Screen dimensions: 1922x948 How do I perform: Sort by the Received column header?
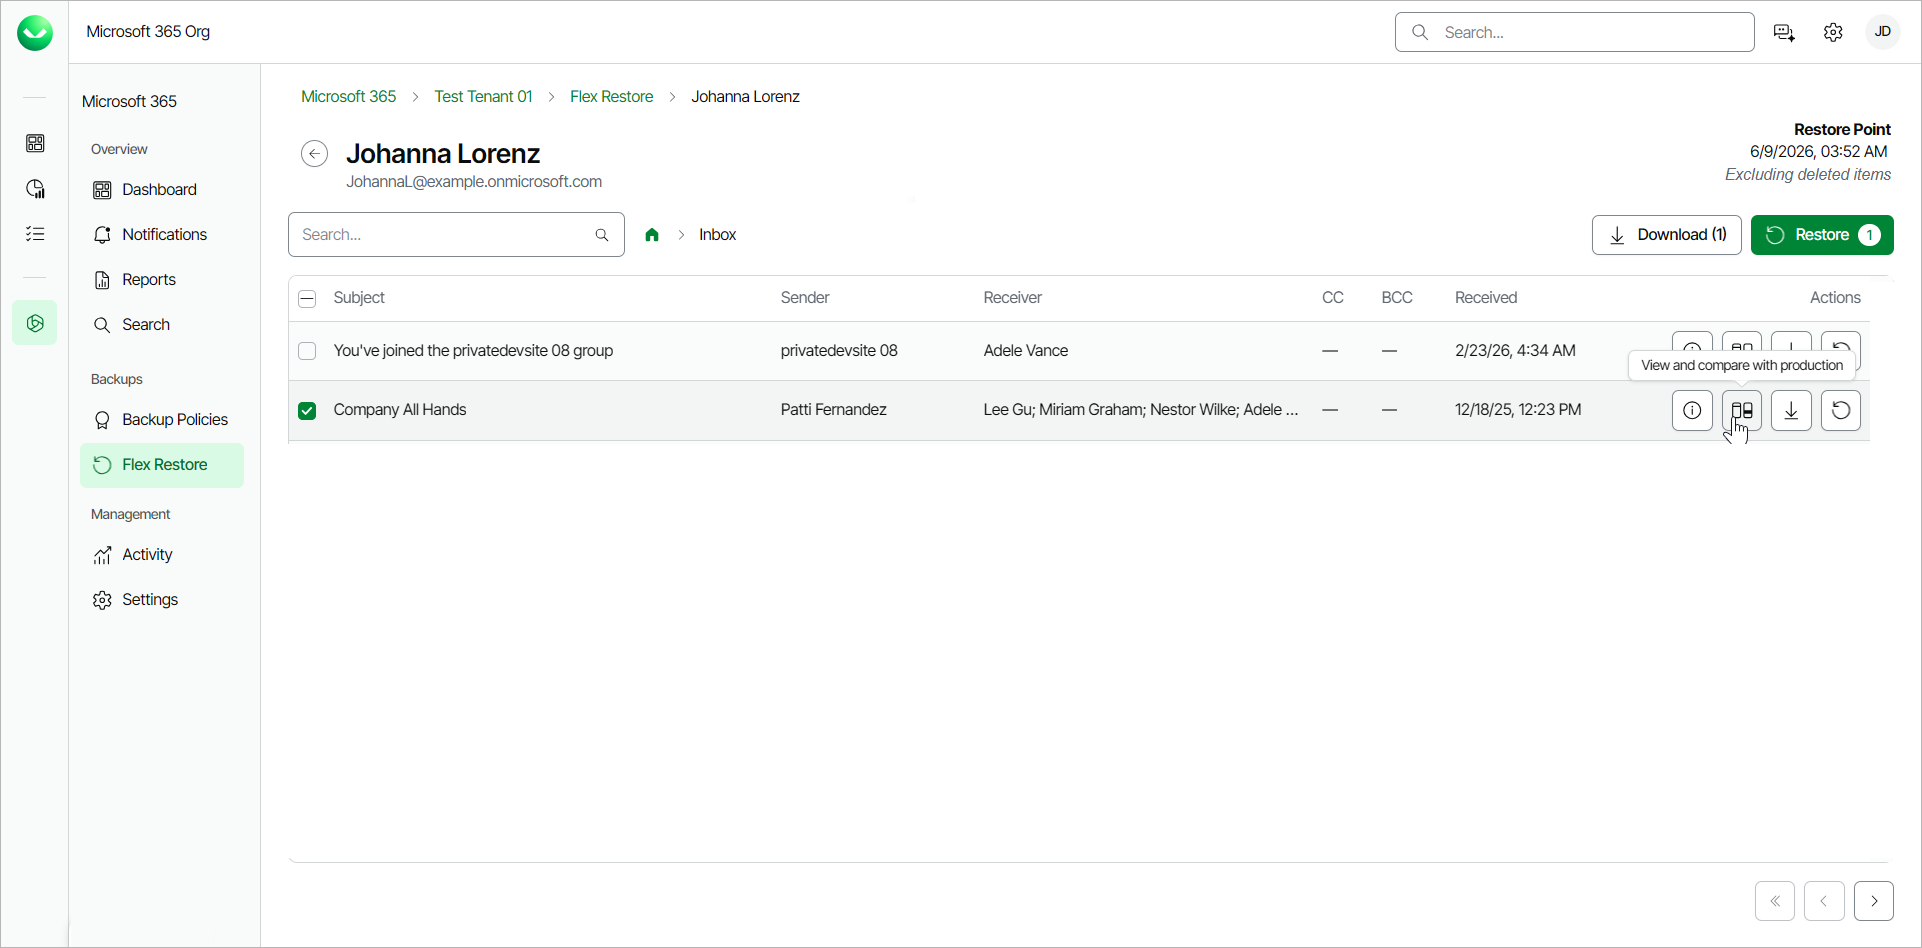click(1486, 298)
